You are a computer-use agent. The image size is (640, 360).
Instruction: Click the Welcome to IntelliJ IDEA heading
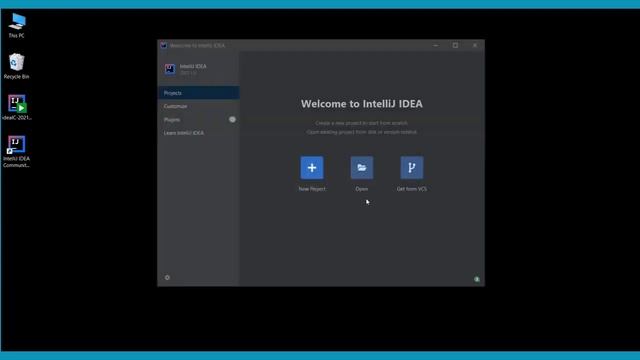pos(362,104)
